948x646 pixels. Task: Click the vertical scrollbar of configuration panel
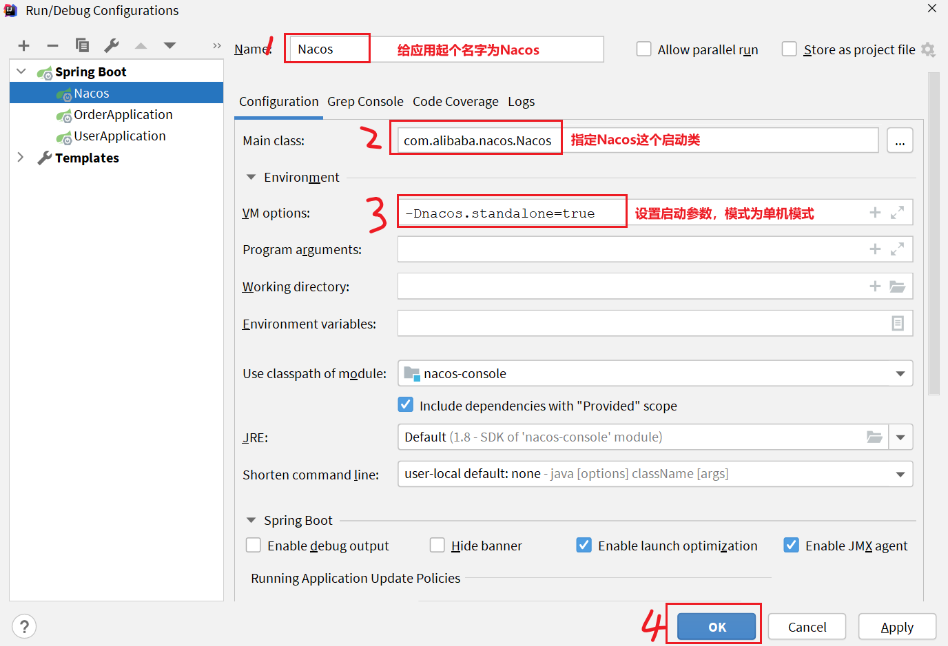click(x=933, y=233)
